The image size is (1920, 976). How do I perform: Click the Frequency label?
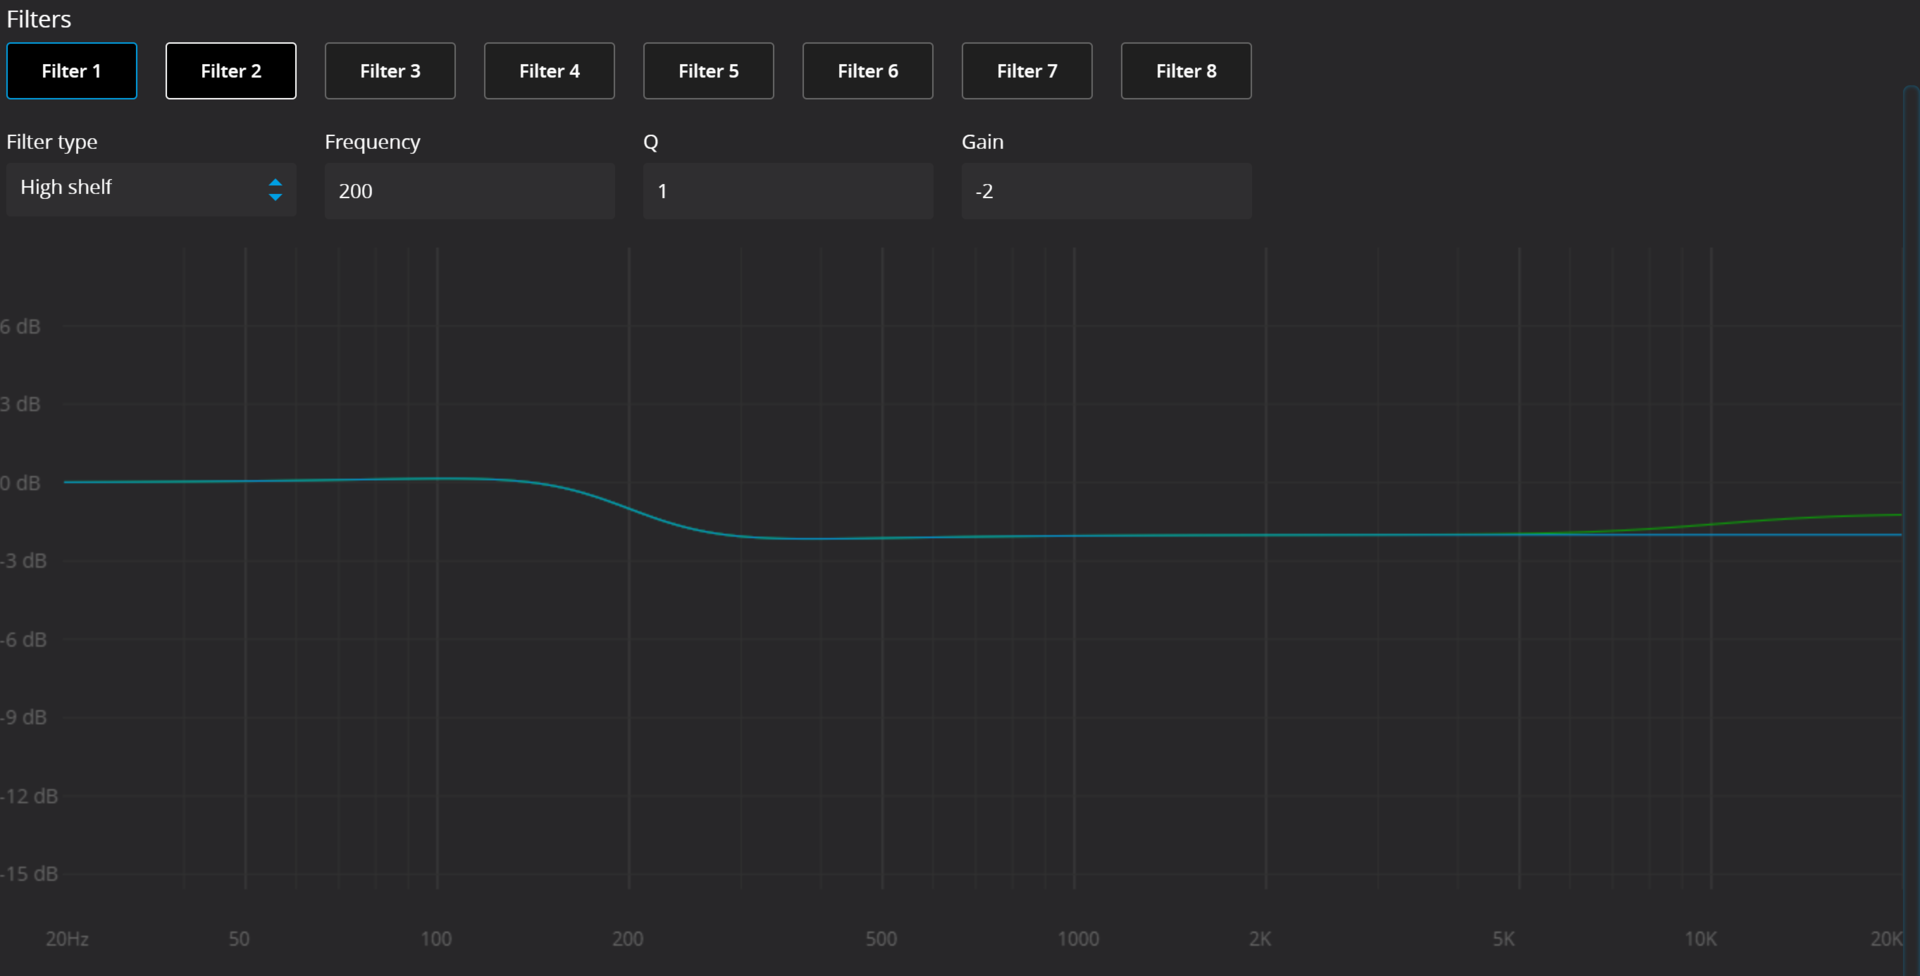(372, 142)
